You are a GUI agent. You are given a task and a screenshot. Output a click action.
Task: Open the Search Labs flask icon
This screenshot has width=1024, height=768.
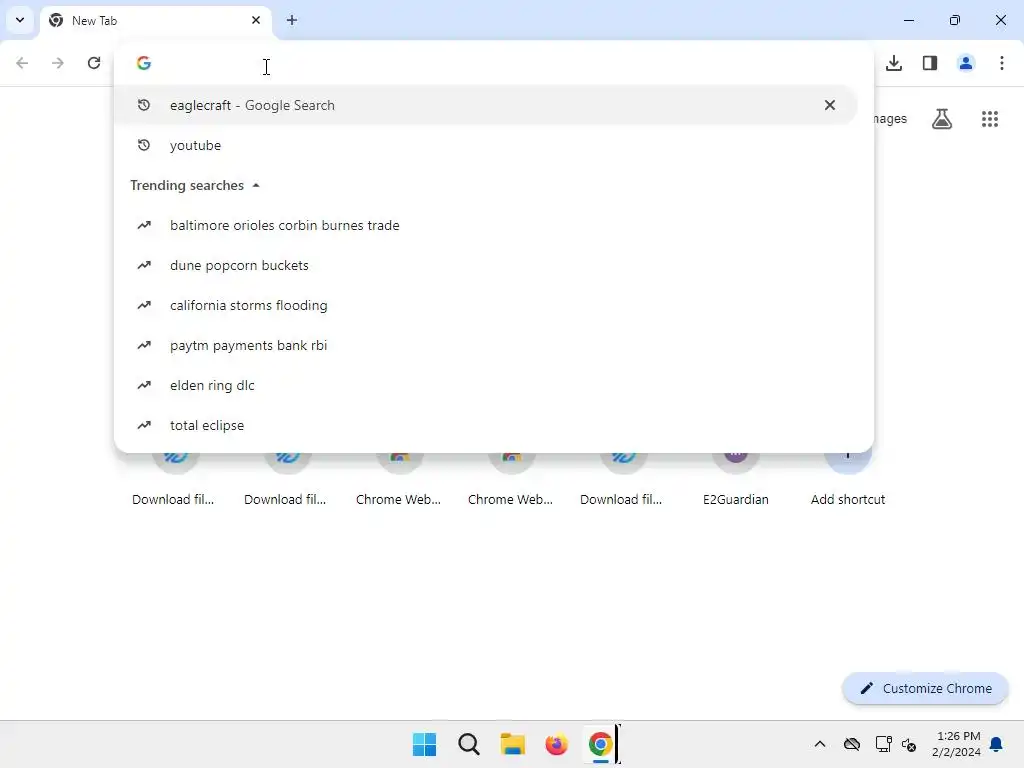942,119
